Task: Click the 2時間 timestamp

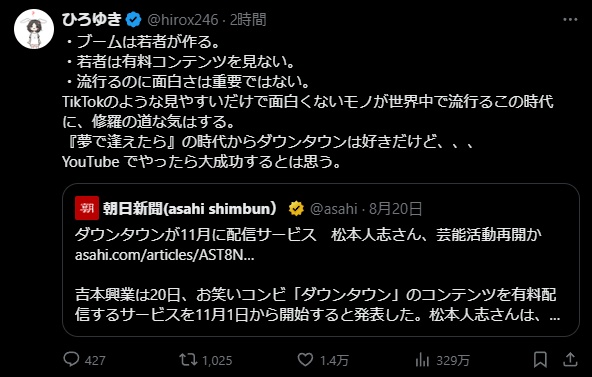Action: 248,20
